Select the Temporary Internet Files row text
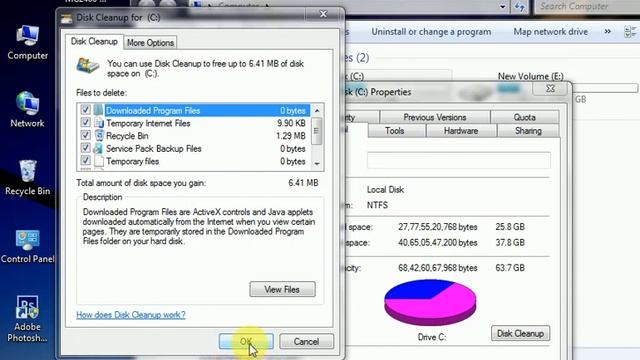The width and height of the screenshot is (640, 360). pyautogui.click(x=148, y=123)
